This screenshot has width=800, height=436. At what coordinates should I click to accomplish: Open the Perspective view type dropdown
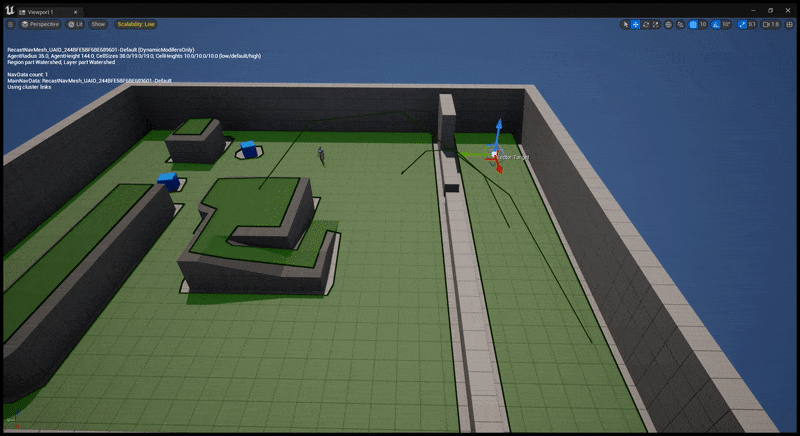tap(40, 24)
